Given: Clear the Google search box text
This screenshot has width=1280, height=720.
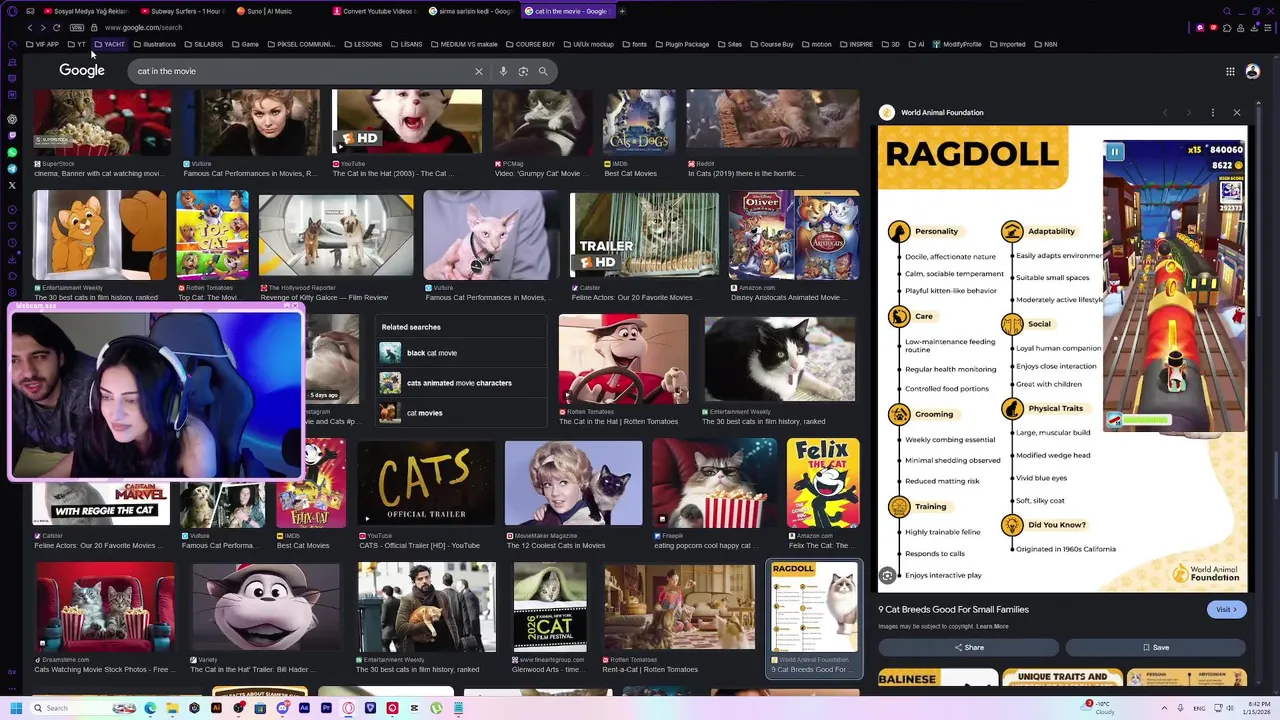Looking at the screenshot, I should (x=478, y=71).
